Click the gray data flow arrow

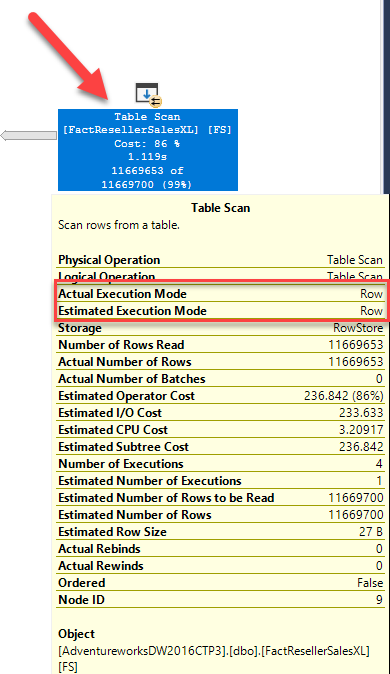coord(28,136)
